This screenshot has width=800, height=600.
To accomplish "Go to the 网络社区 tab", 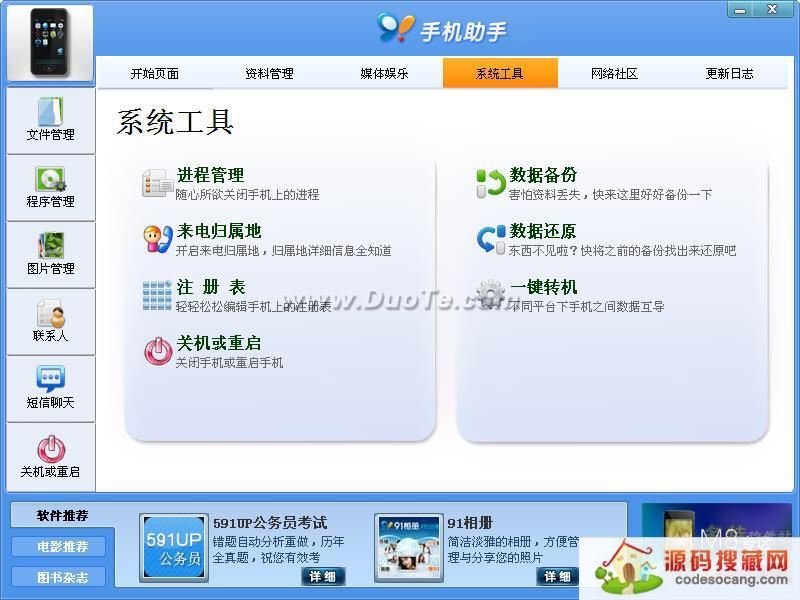I will (x=614, y=74).
